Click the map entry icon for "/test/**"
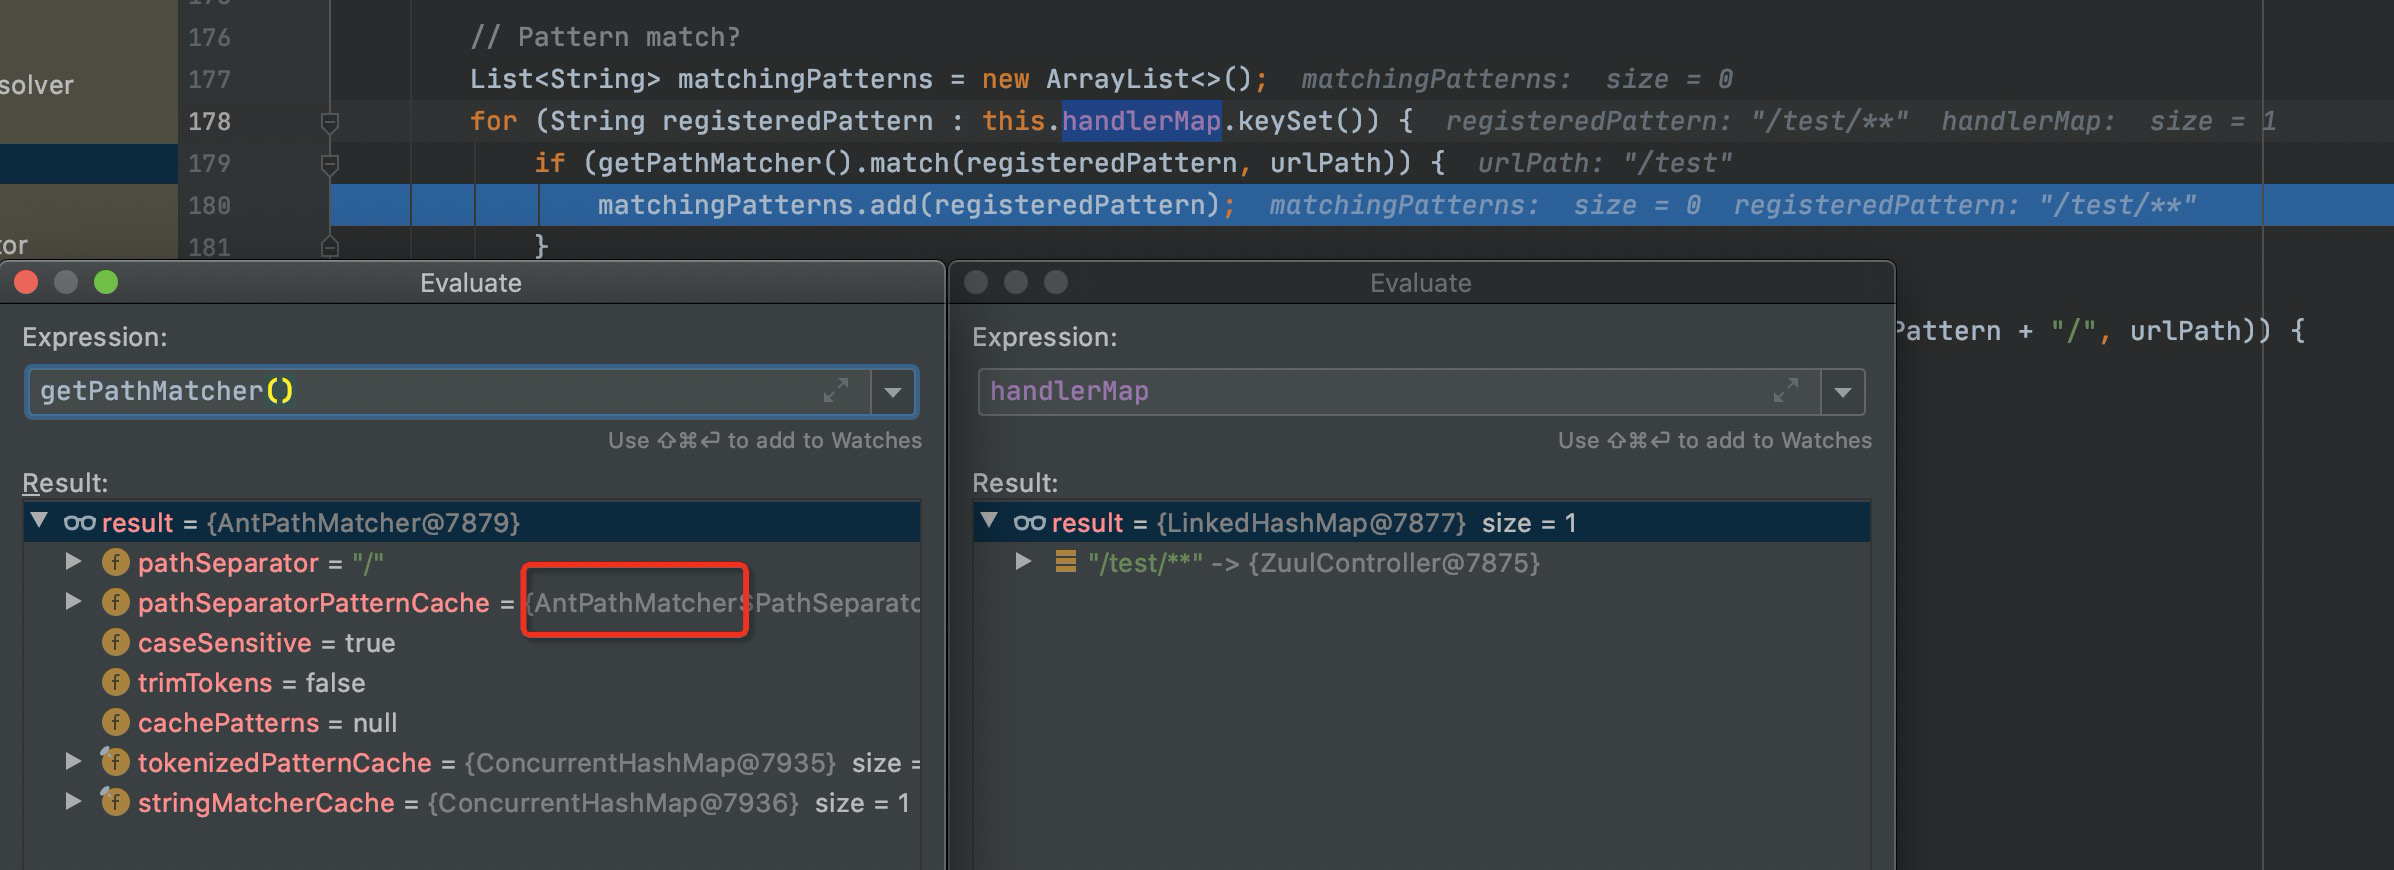2394x870 pixels. tap(1065, 563)
